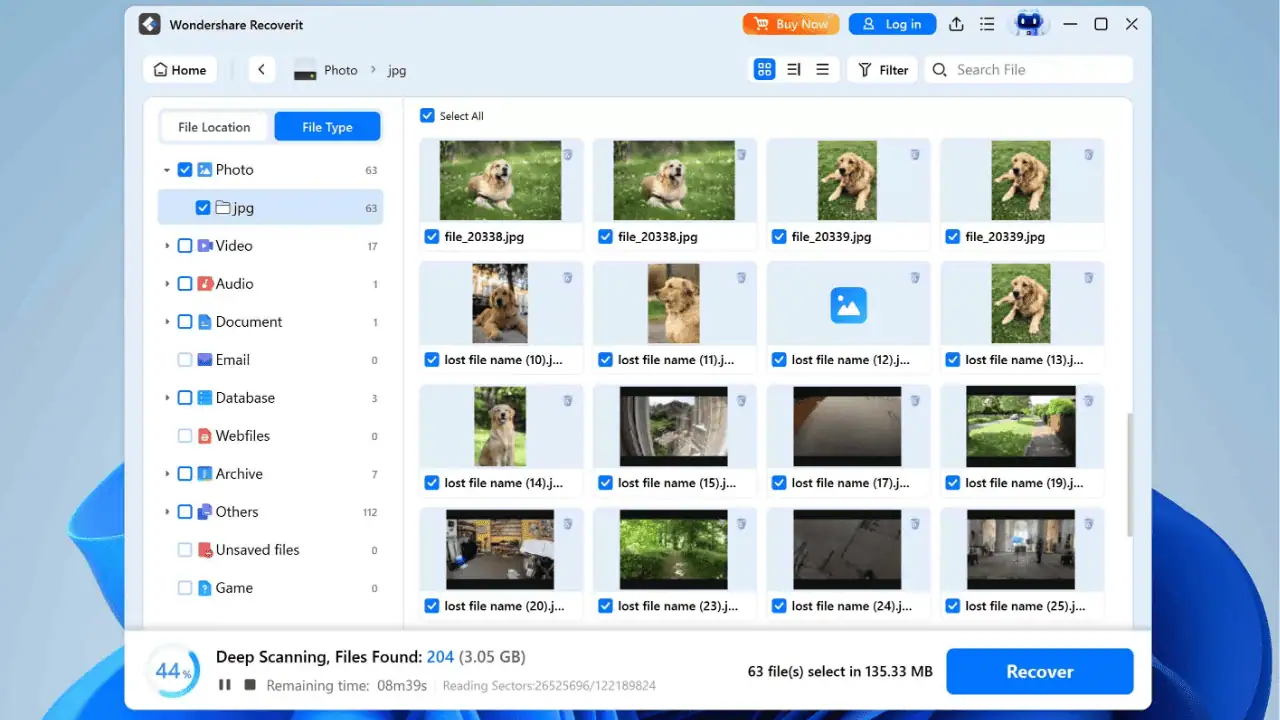Screen dimensions: 1280x720
Task: Open the Filter options
Action: point(883,70)
